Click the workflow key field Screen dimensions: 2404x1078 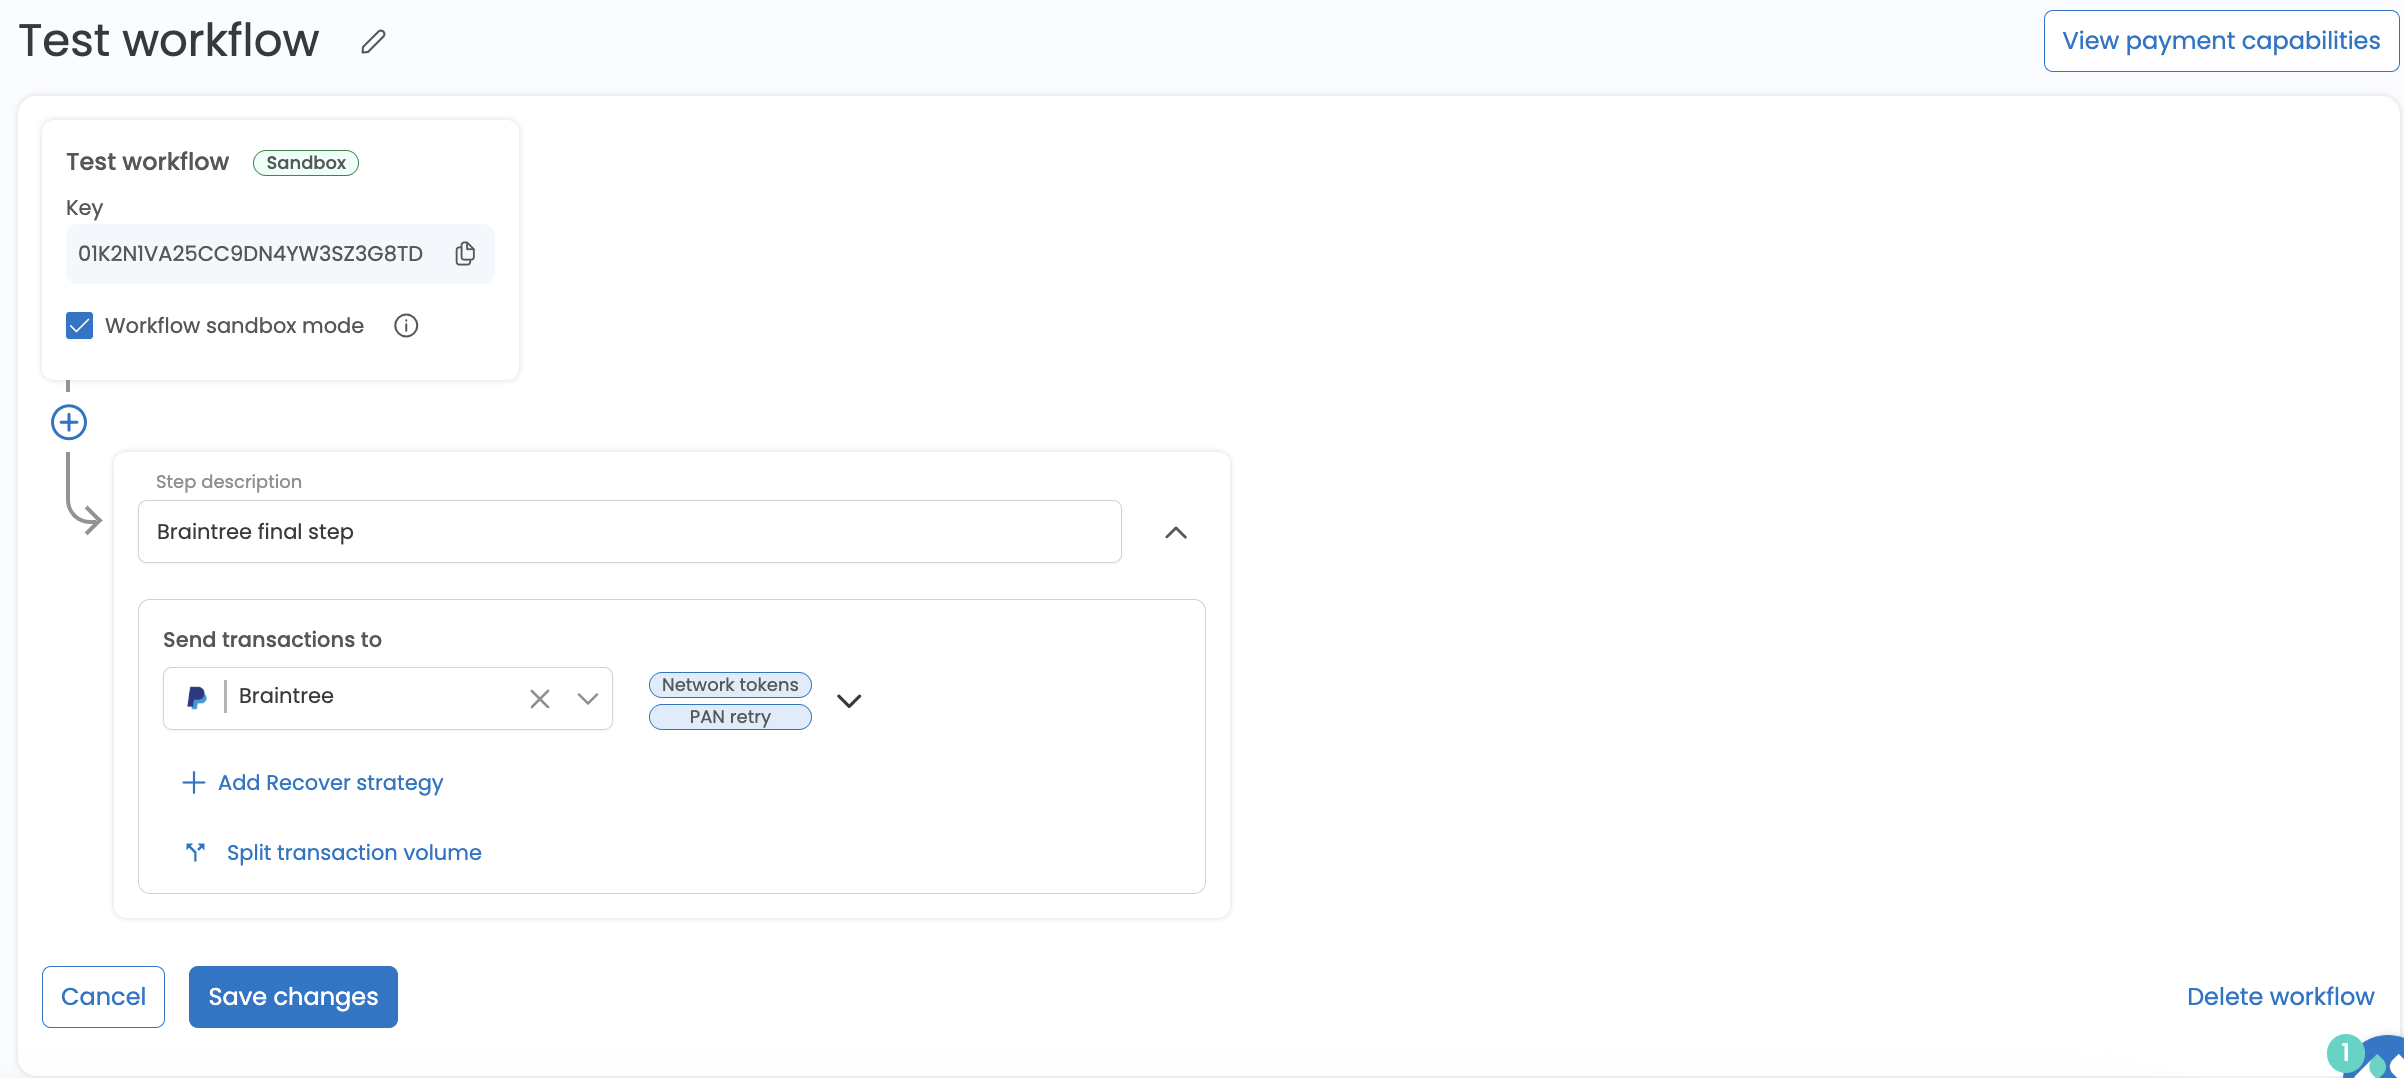280,254
